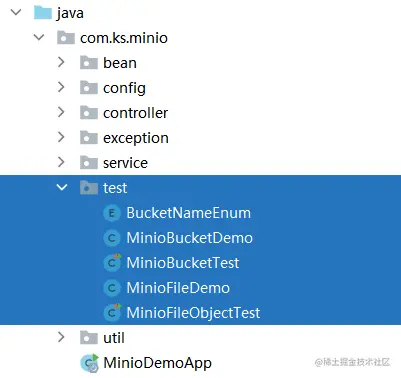Click the exception package folder icon
This screenshot has height=378, width=401.
coord(89,137)
